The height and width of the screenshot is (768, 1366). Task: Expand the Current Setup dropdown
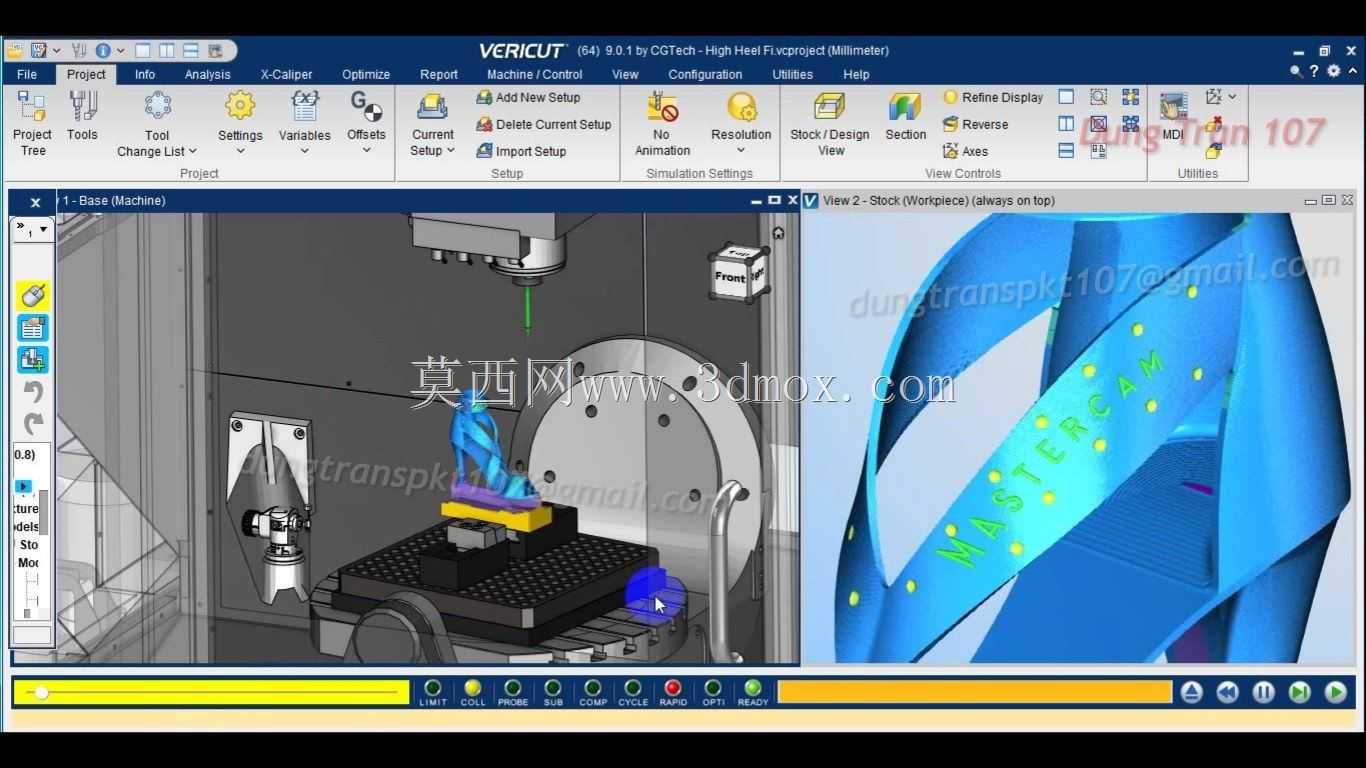pos(451,151)
